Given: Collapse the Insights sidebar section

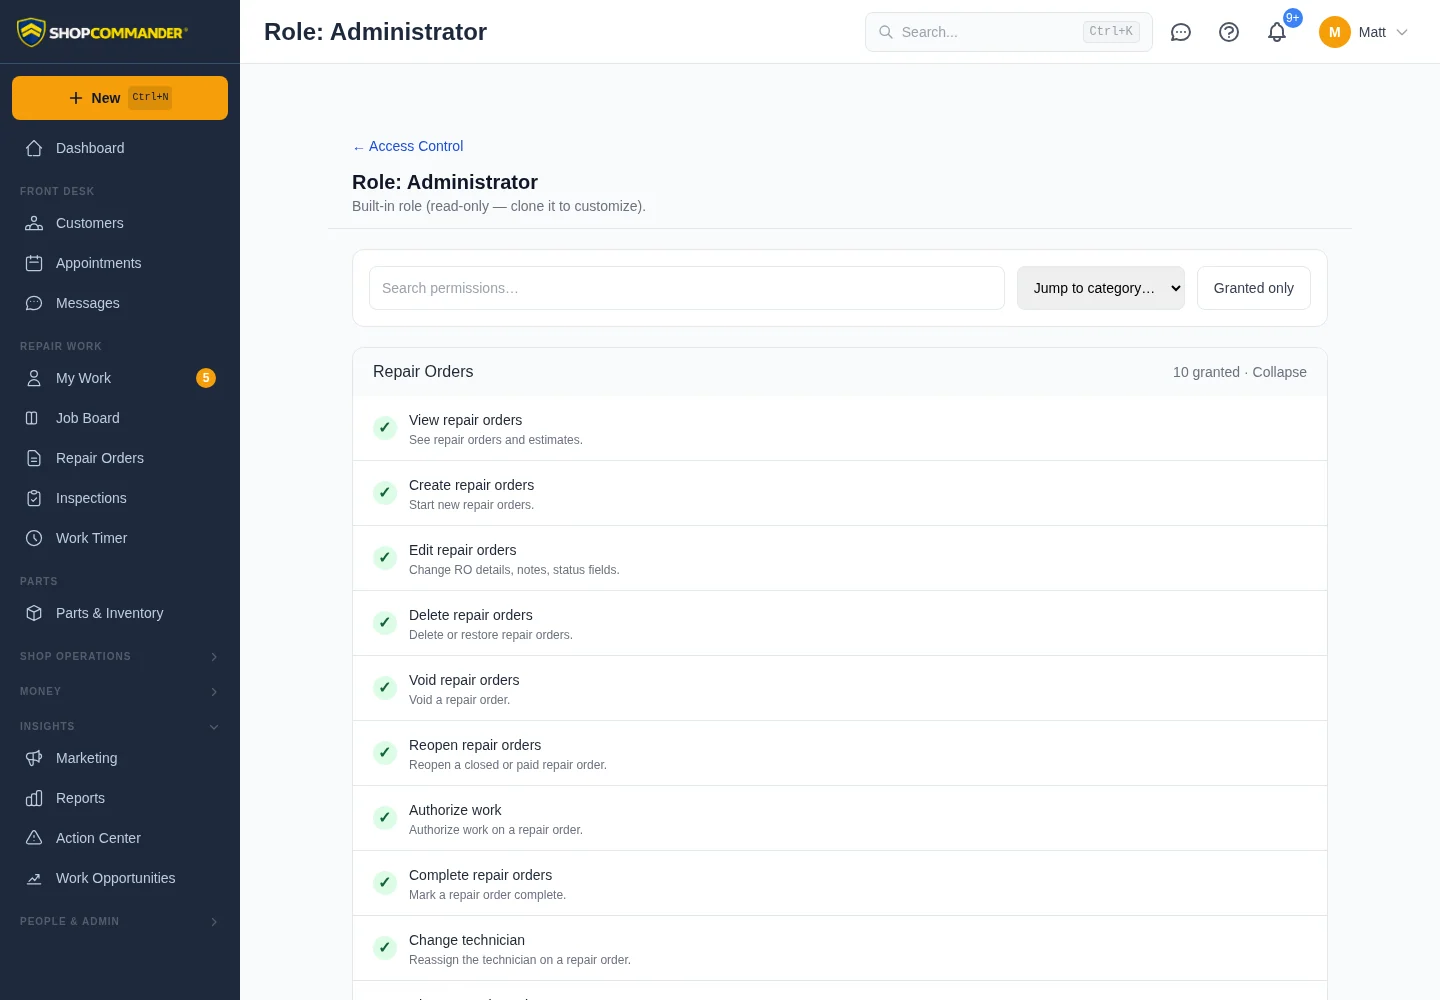Looking at the screenshot, I should click(x=120, y=726).
